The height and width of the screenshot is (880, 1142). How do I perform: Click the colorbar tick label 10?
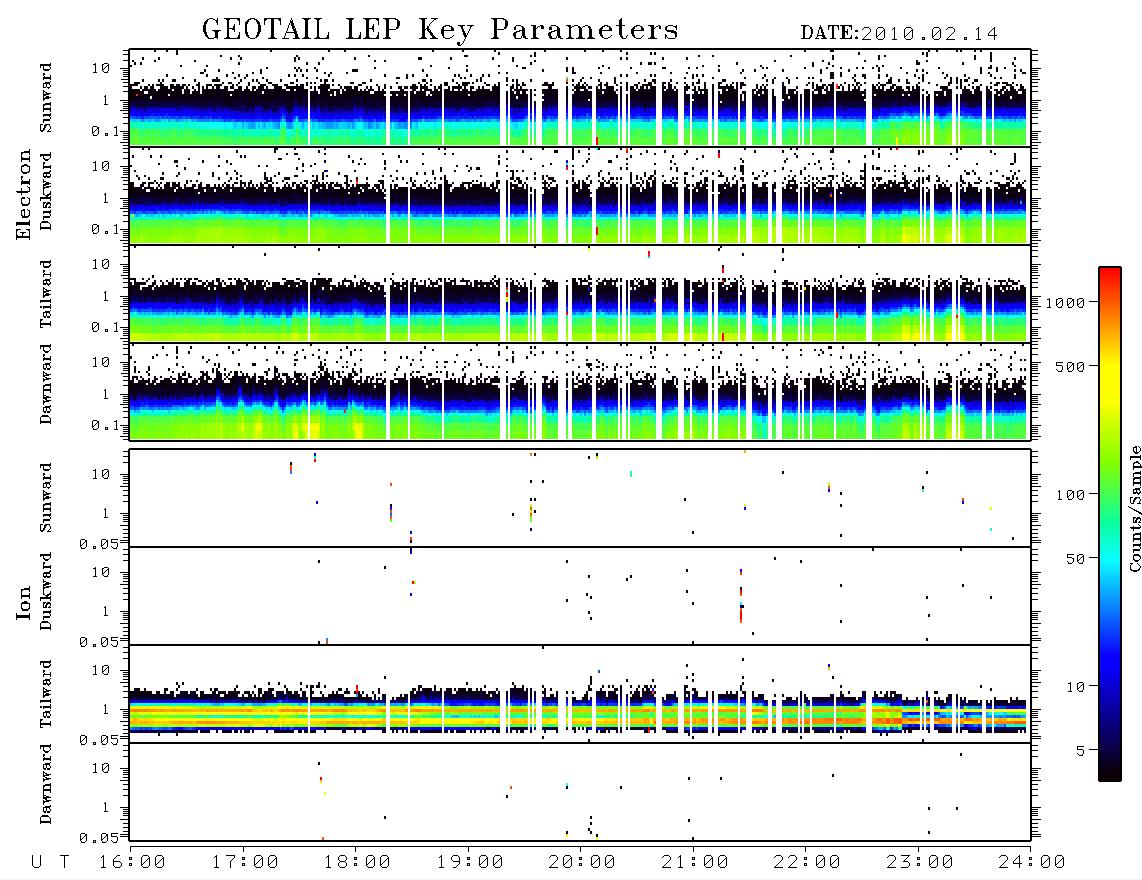1075,687
